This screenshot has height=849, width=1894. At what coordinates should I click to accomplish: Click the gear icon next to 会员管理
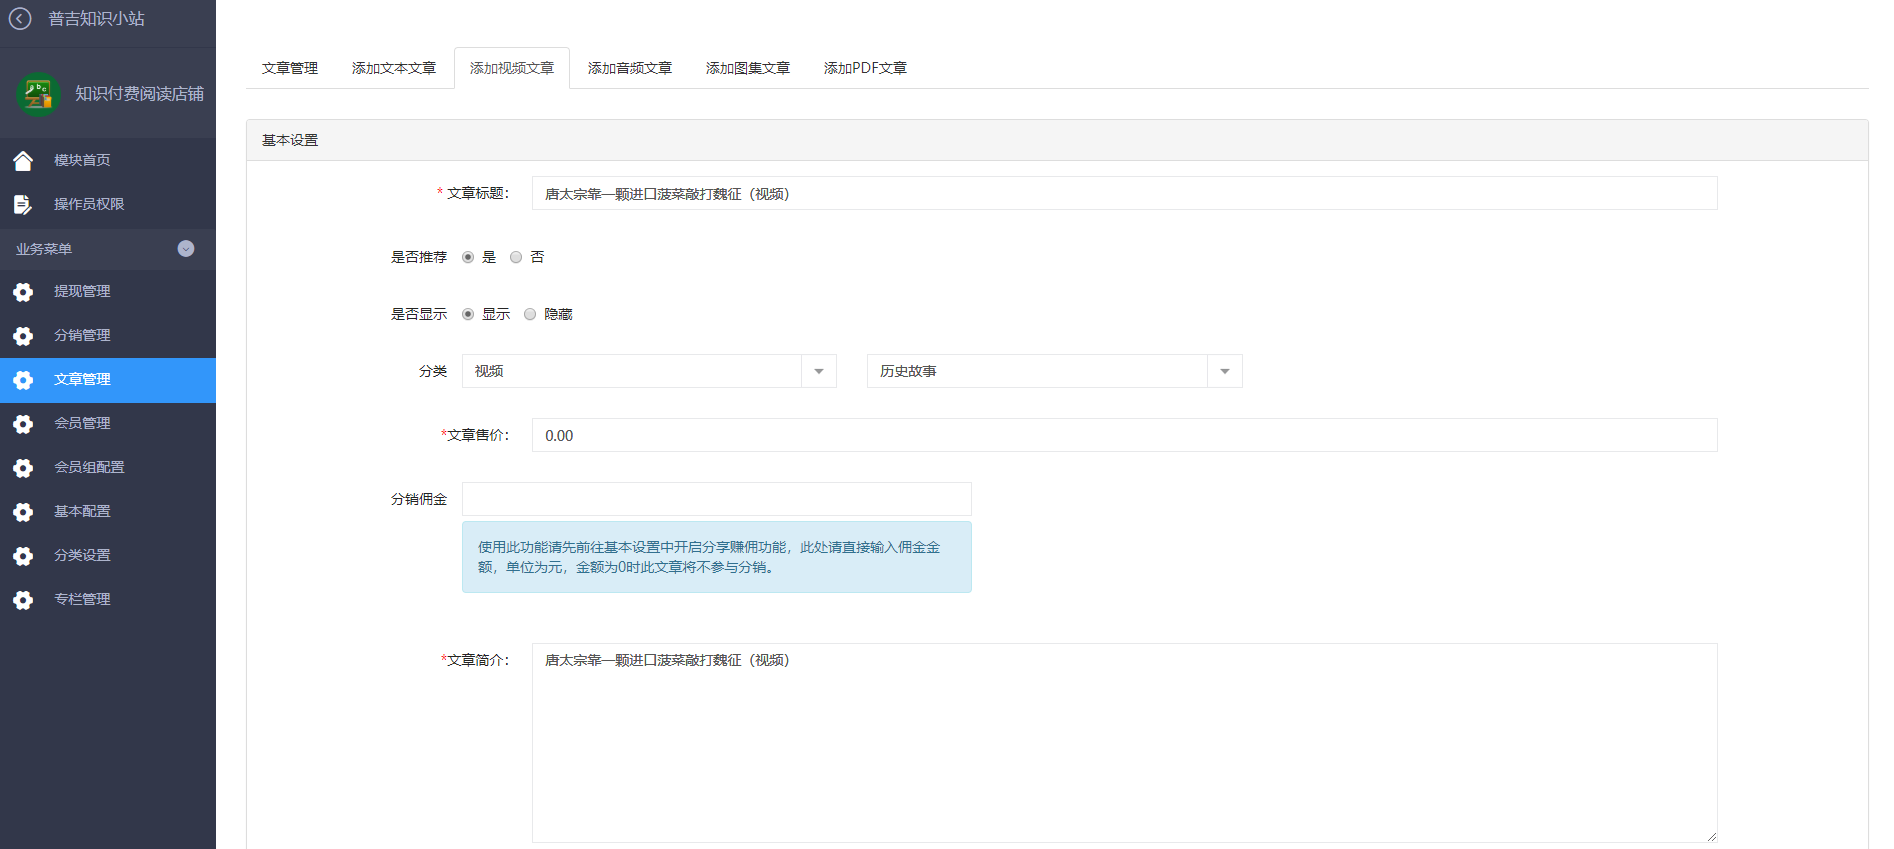pos(23,424)
